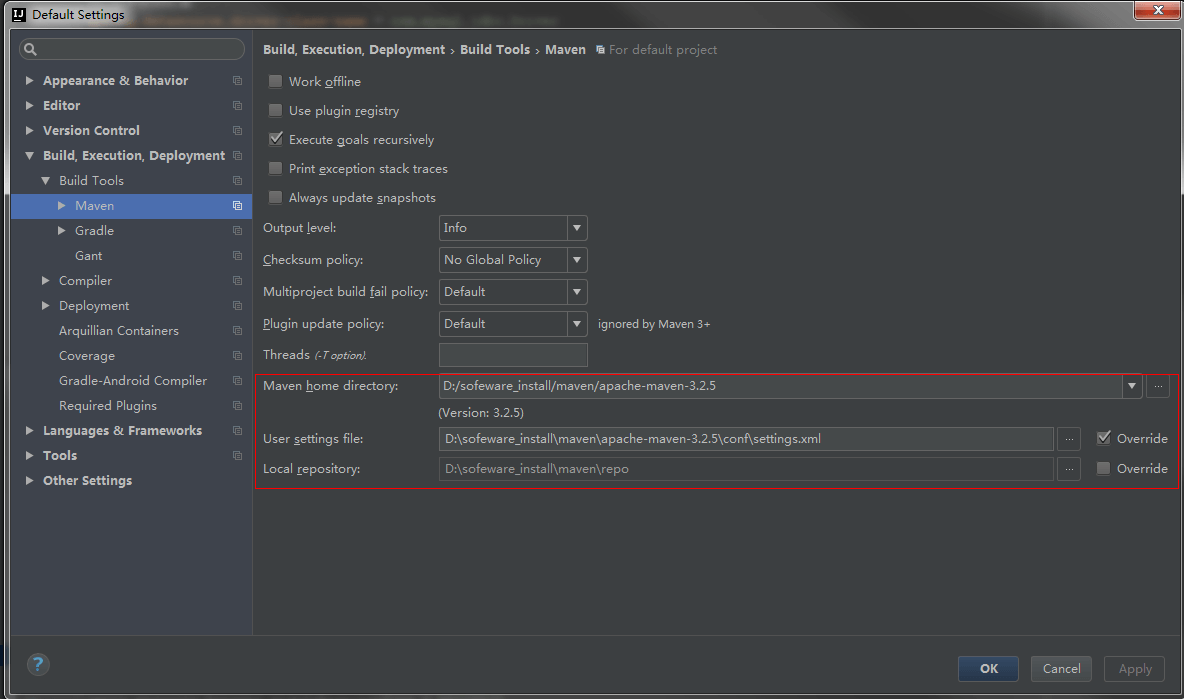Select Gant in settings tree
This screenshot has height=699, width=1184.
(88, 256)
